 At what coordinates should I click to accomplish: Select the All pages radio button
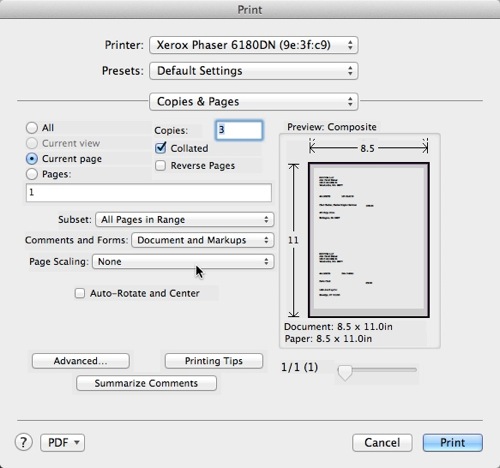32,127
